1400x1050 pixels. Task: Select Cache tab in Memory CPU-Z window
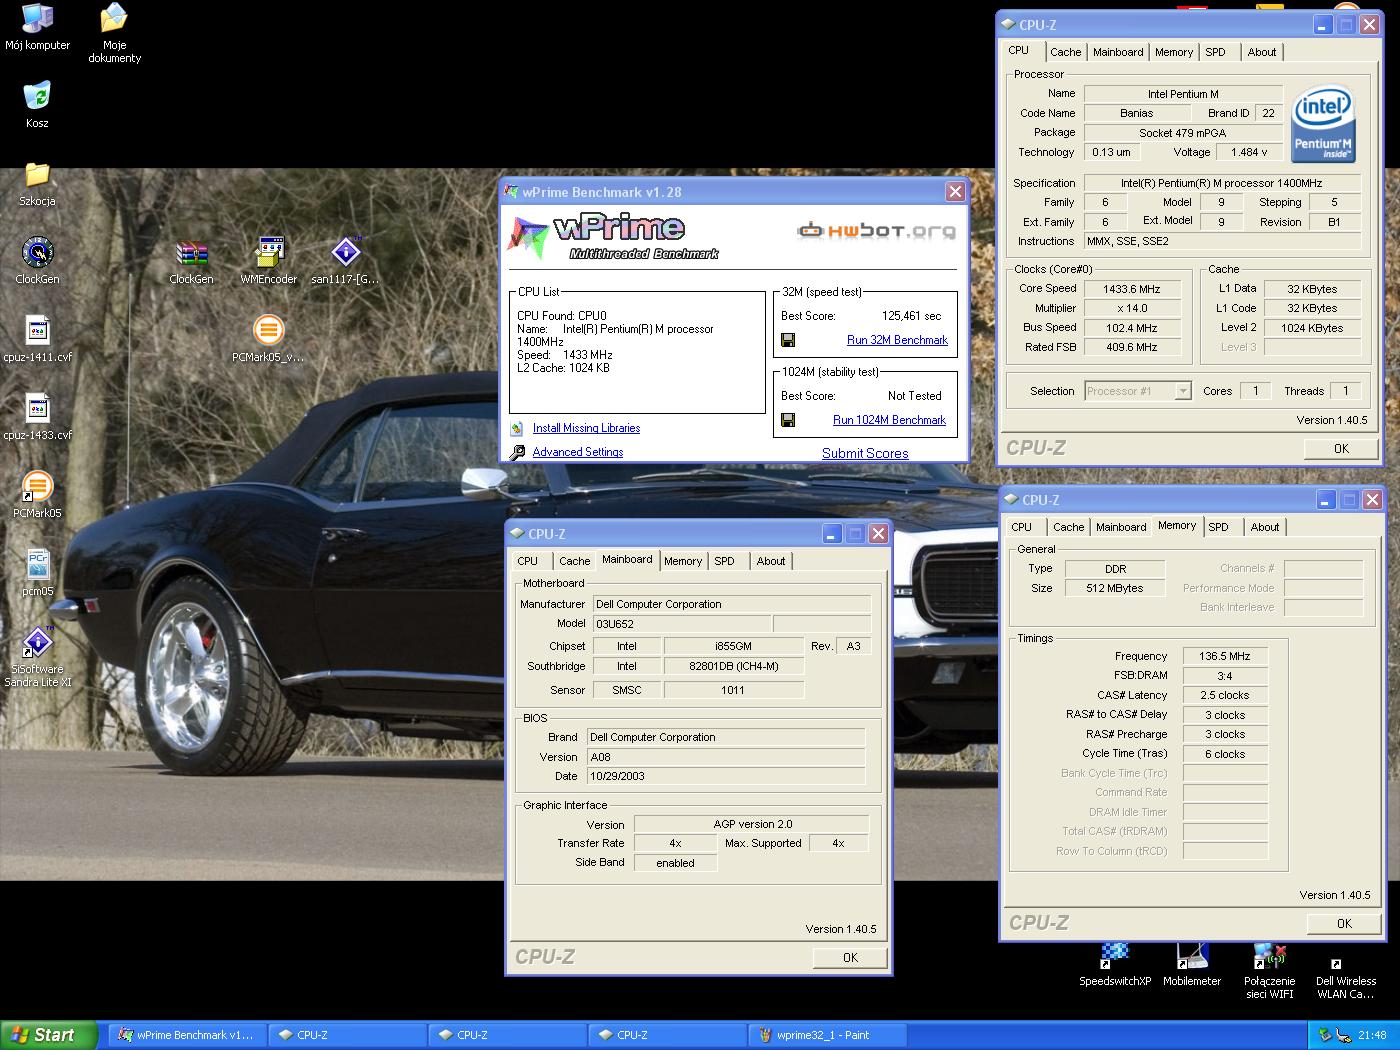point(1068,527)
